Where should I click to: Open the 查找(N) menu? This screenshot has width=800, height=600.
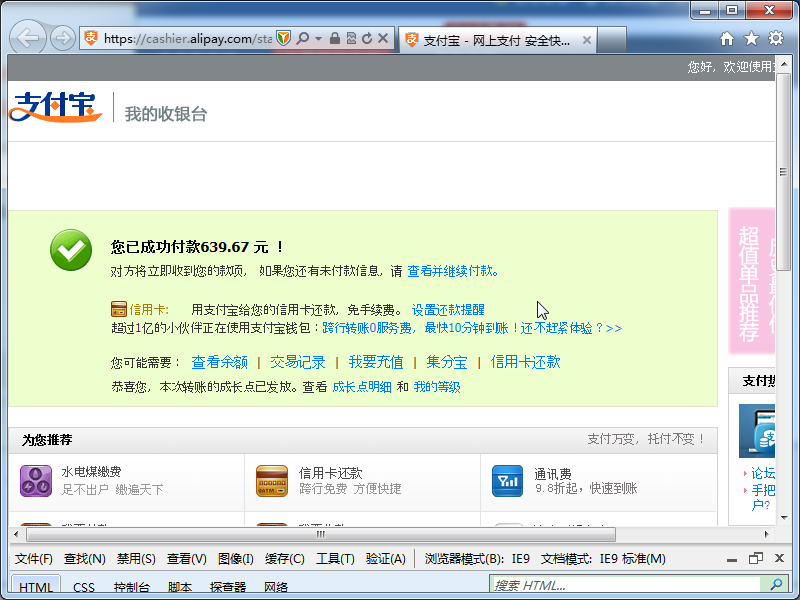point(84,559)
